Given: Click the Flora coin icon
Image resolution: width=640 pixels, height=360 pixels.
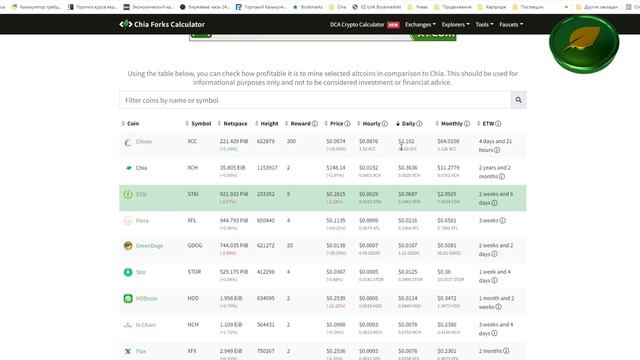Looking at the screenshot, I should click(x=128, y=221).
